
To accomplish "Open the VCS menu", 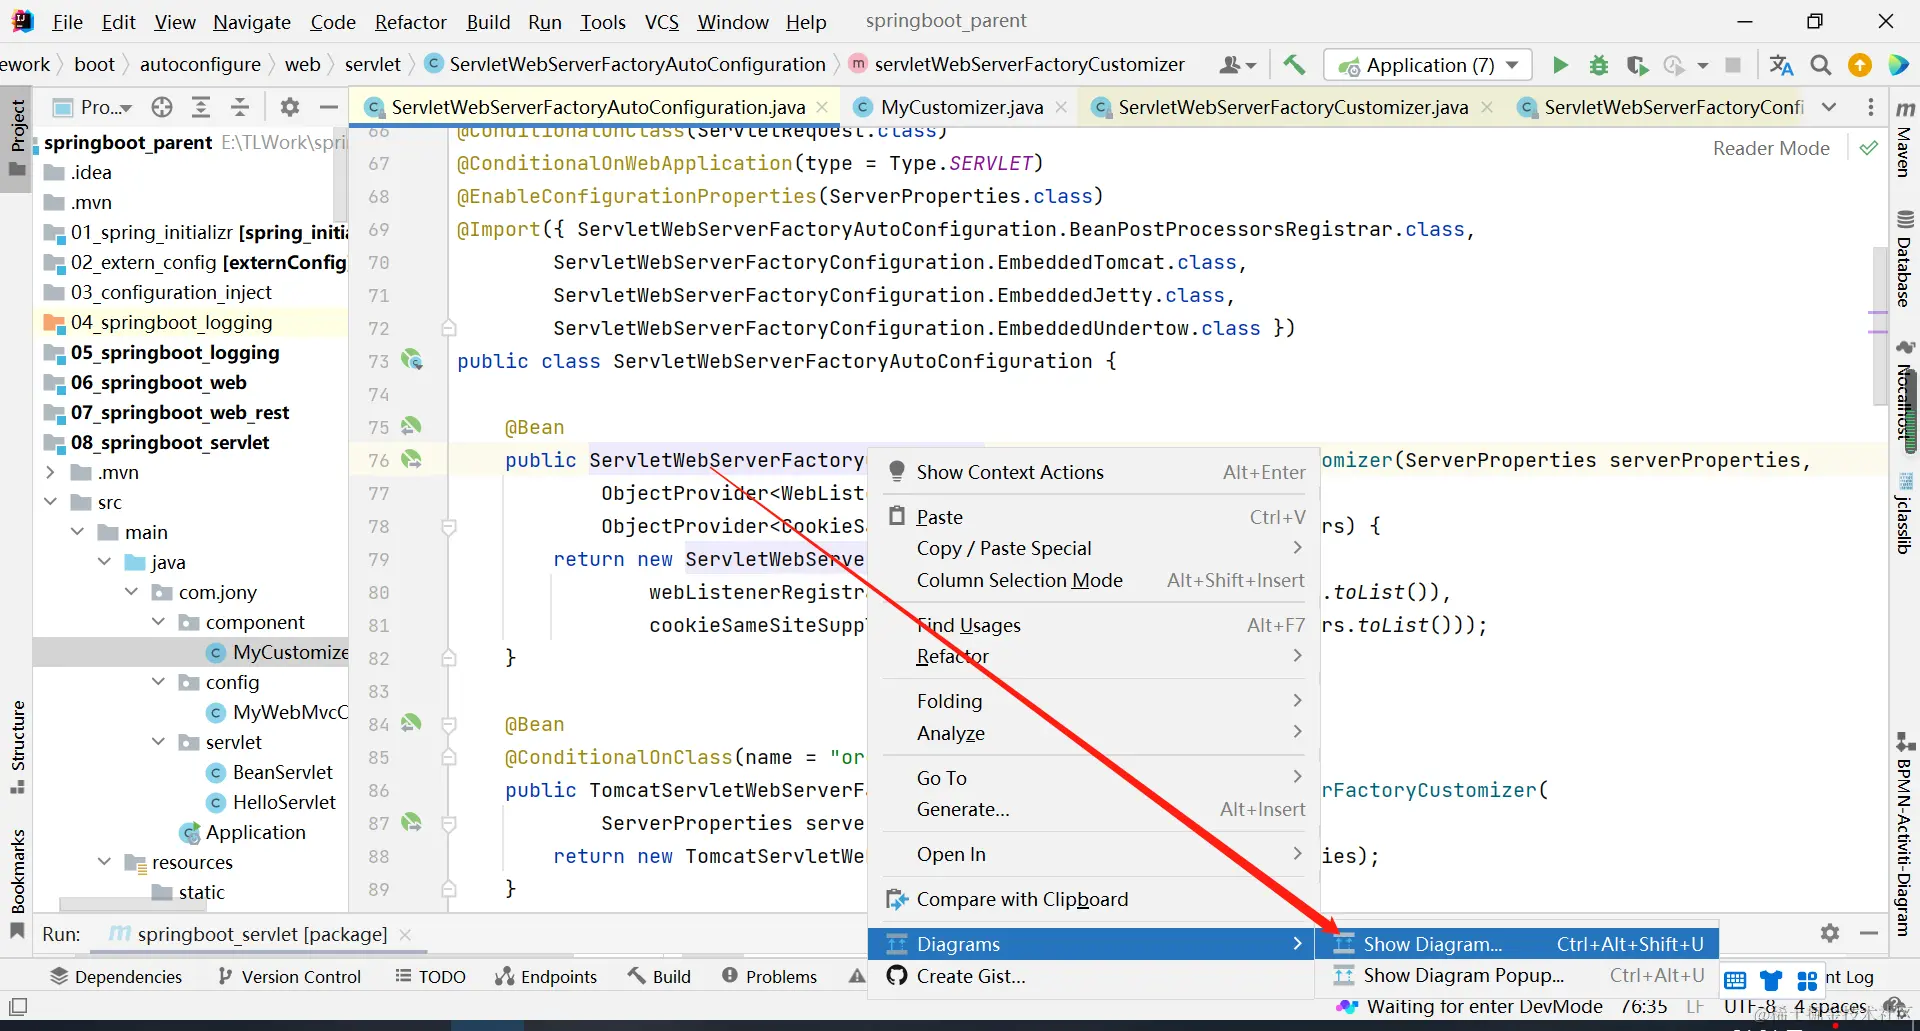I will point(661,22).
